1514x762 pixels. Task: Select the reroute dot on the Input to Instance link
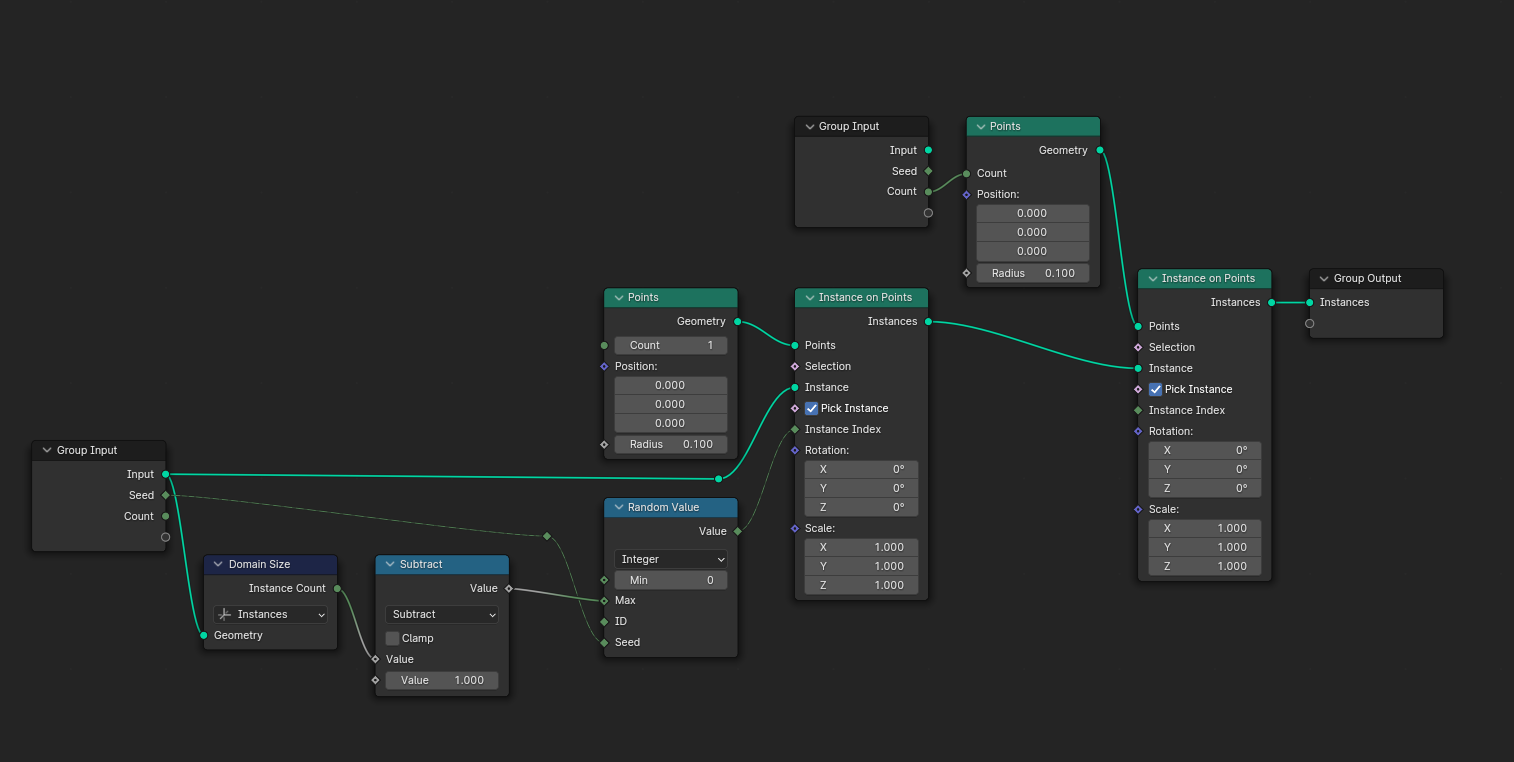[718, 479]
